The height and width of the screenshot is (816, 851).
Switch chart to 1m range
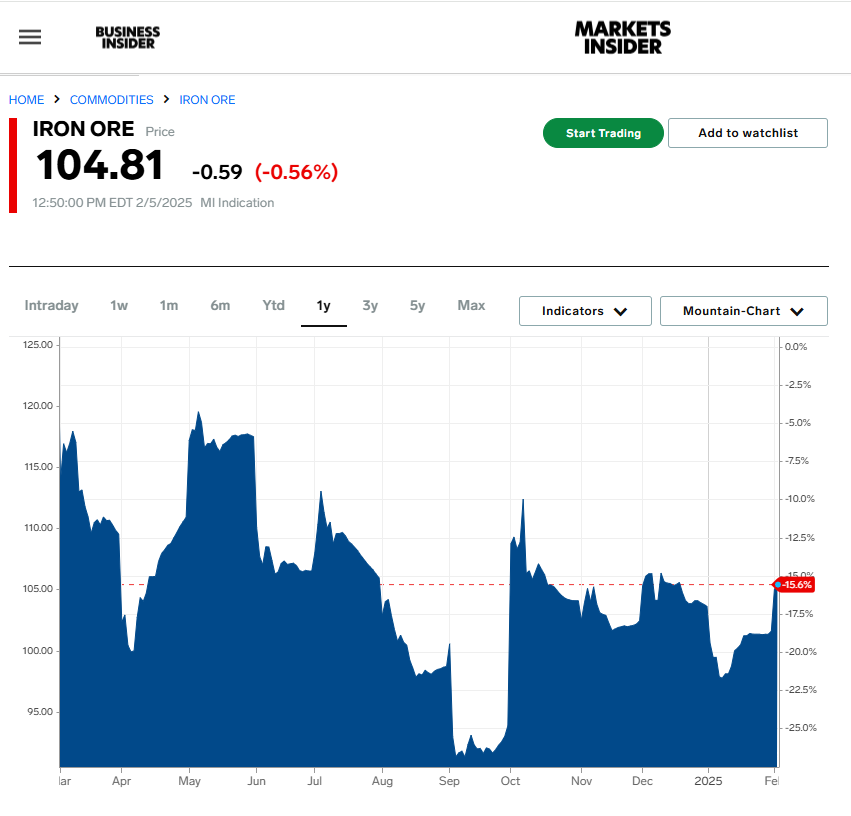click(168, 306)
